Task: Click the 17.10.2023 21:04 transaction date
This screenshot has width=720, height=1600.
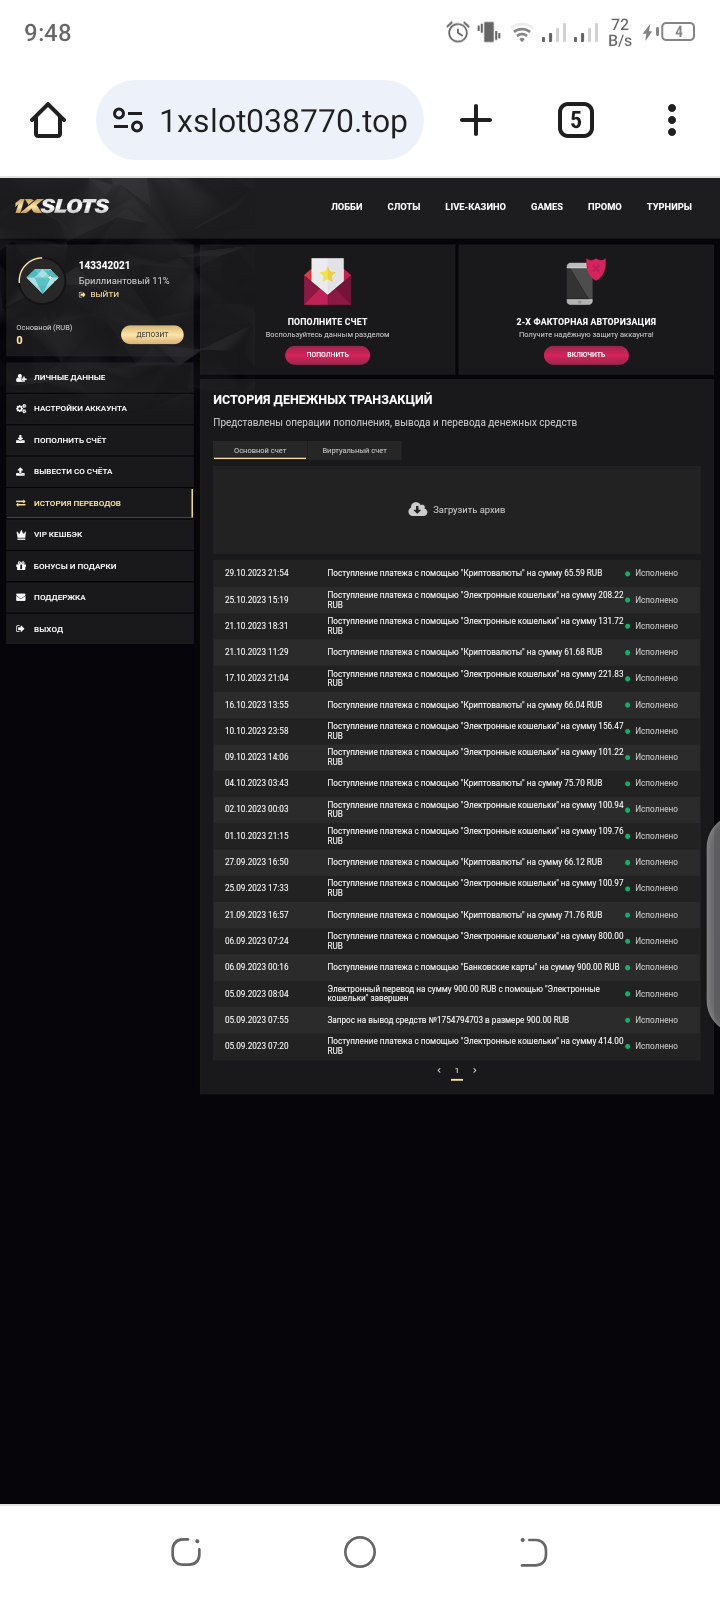Action: (257, 678)
